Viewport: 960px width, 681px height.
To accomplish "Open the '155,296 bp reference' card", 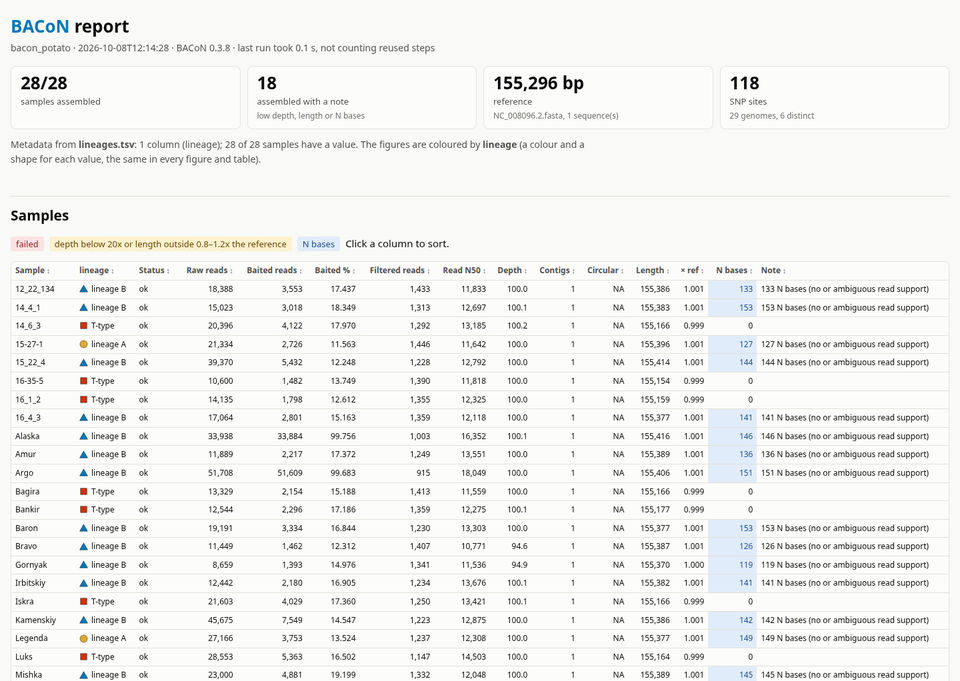I will (598, 97).
